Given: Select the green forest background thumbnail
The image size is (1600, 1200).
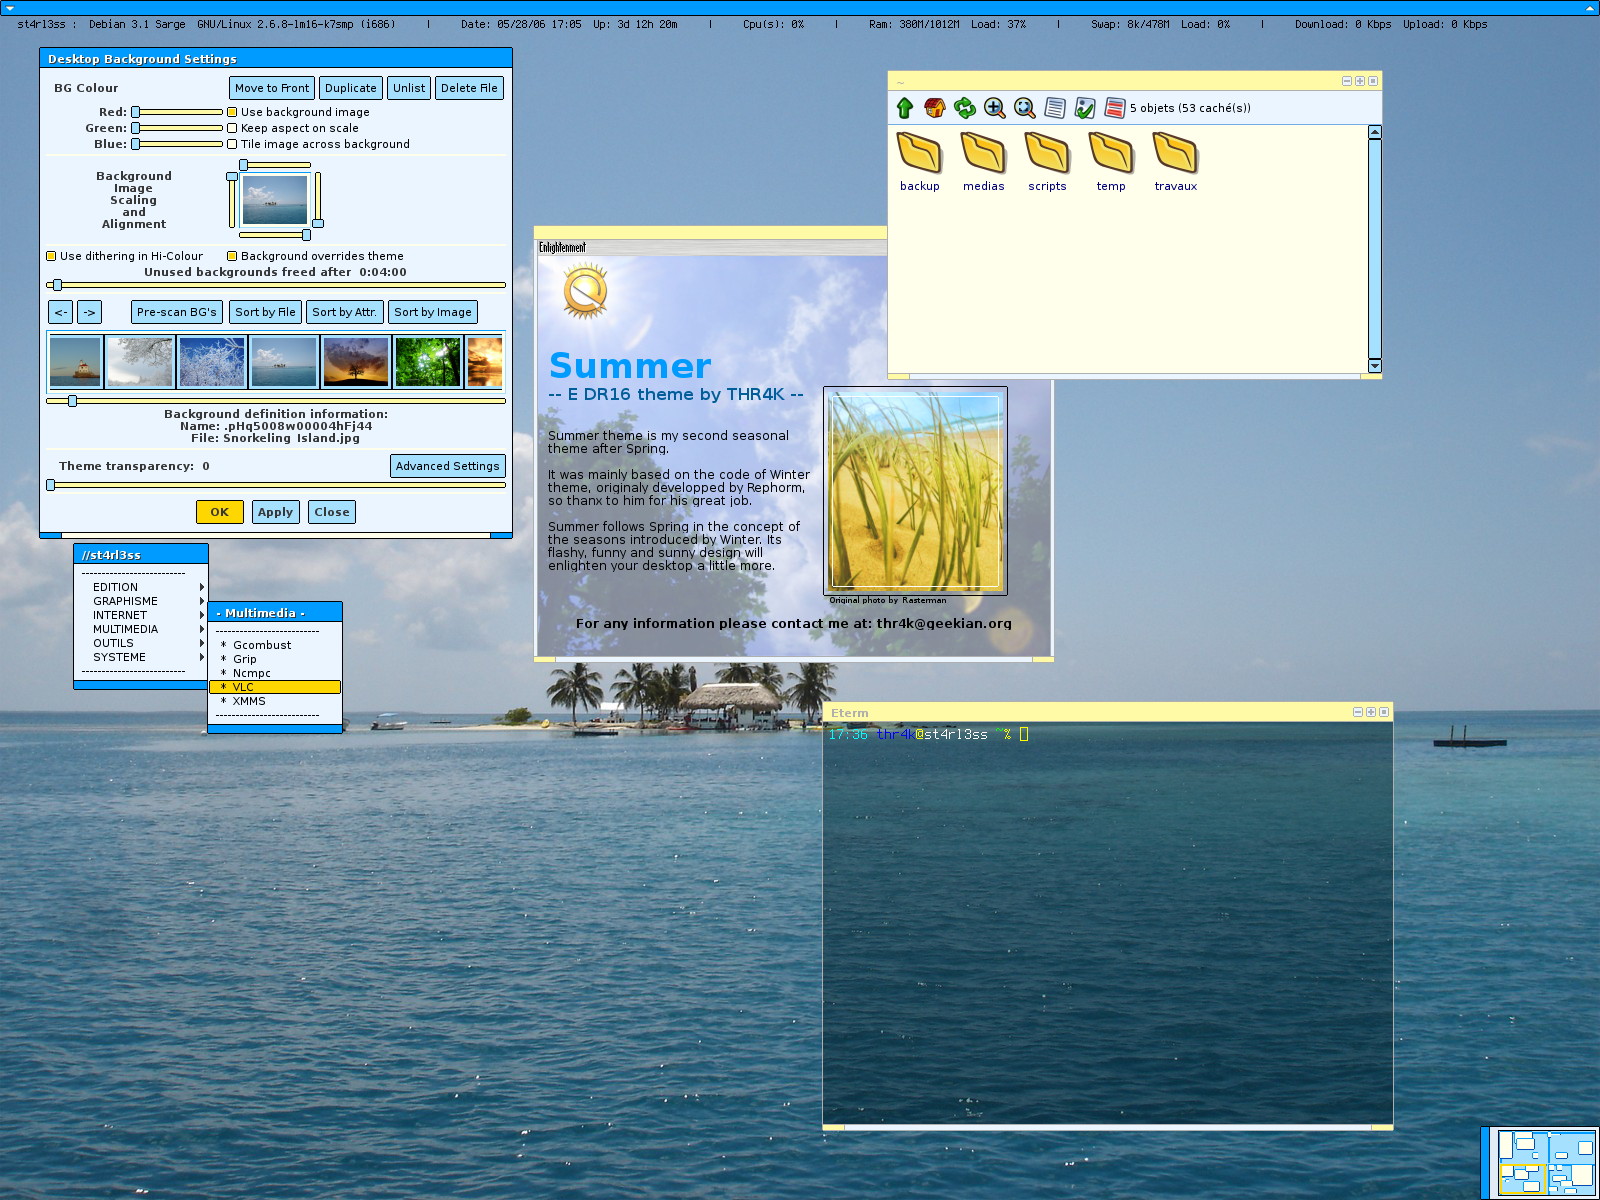Looking at the screenshot, I should tap(427, 361).
